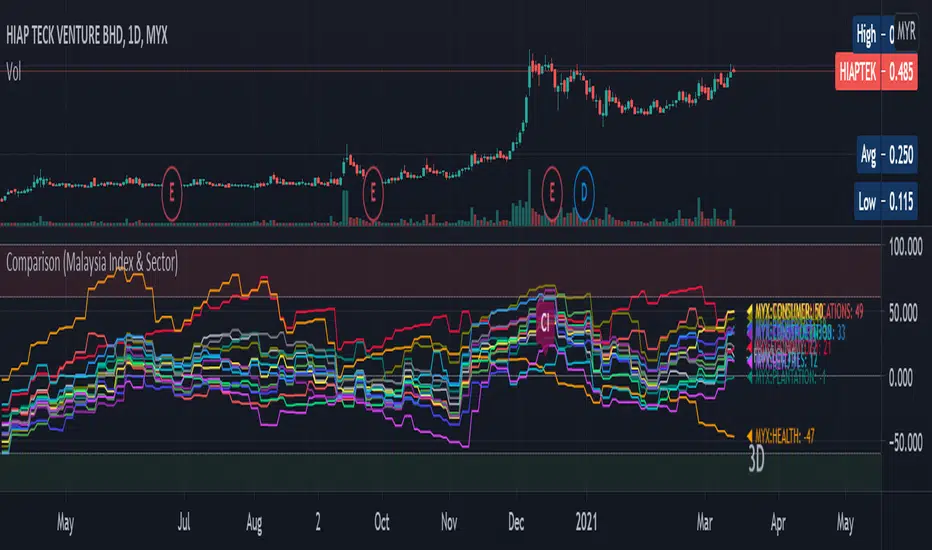This screenshot has width=932, height=550.
Task: Click the MYR currency button
Action: point(906,31)
